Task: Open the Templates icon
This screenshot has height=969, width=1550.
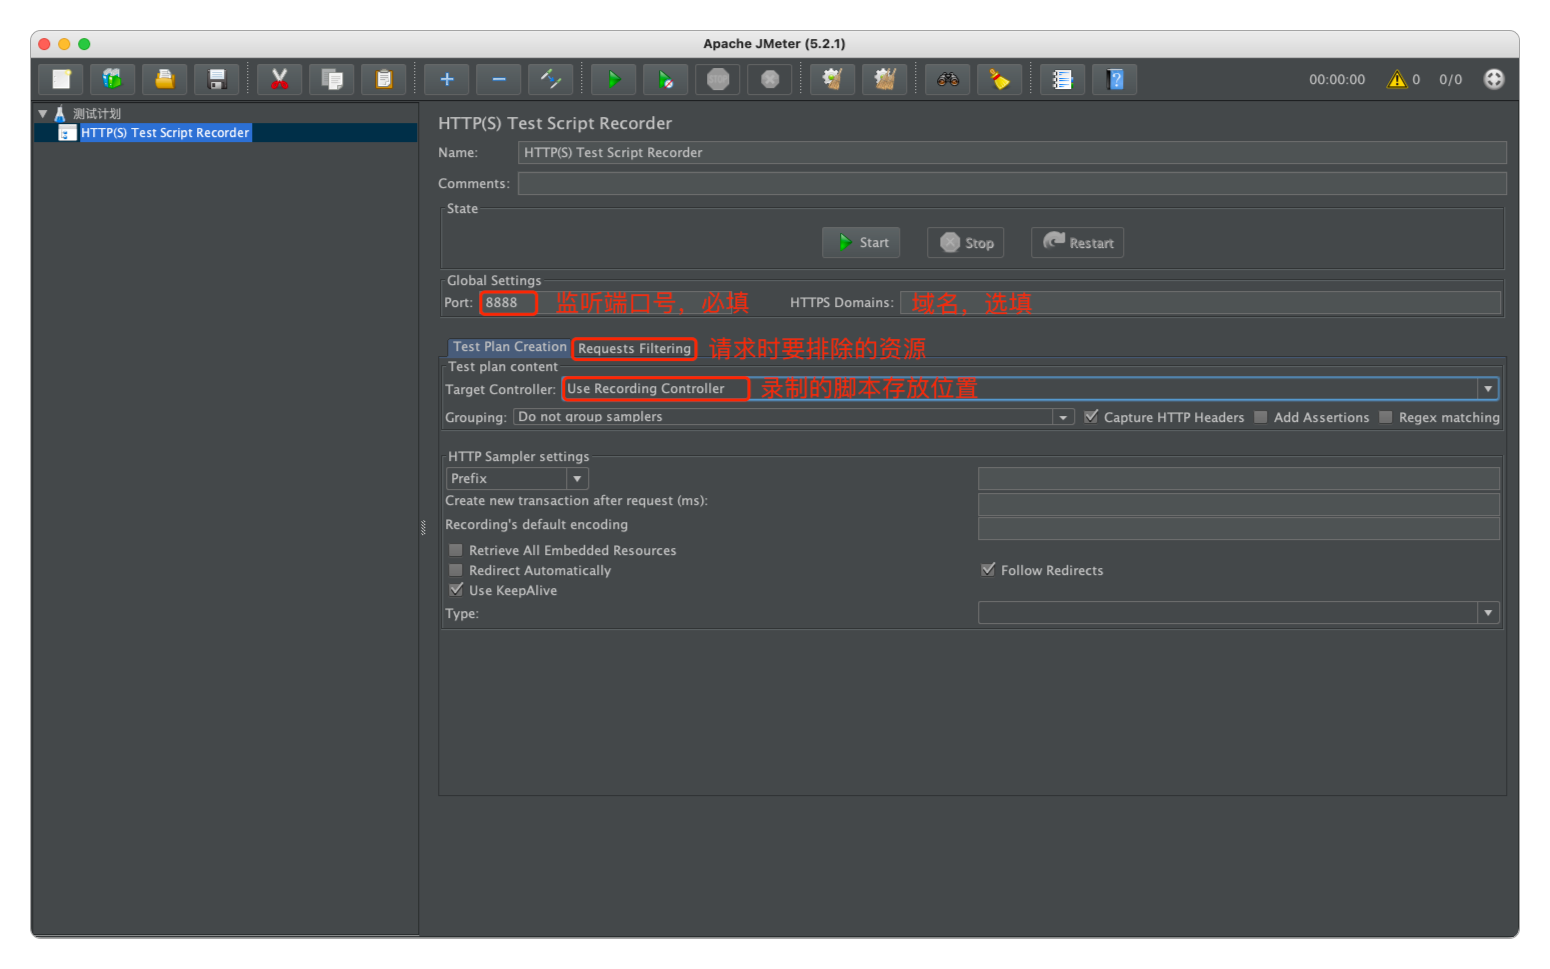Action: point(112,79)
